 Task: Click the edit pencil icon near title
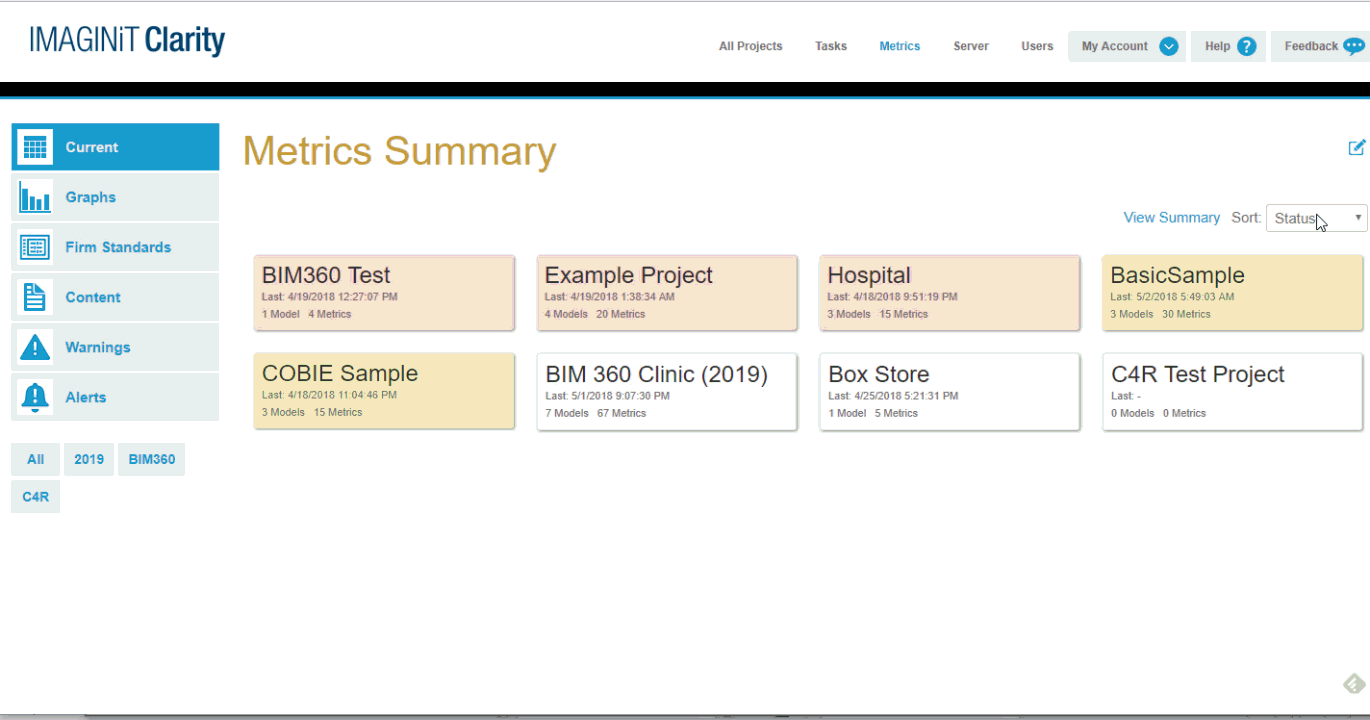coord(1357,147)
